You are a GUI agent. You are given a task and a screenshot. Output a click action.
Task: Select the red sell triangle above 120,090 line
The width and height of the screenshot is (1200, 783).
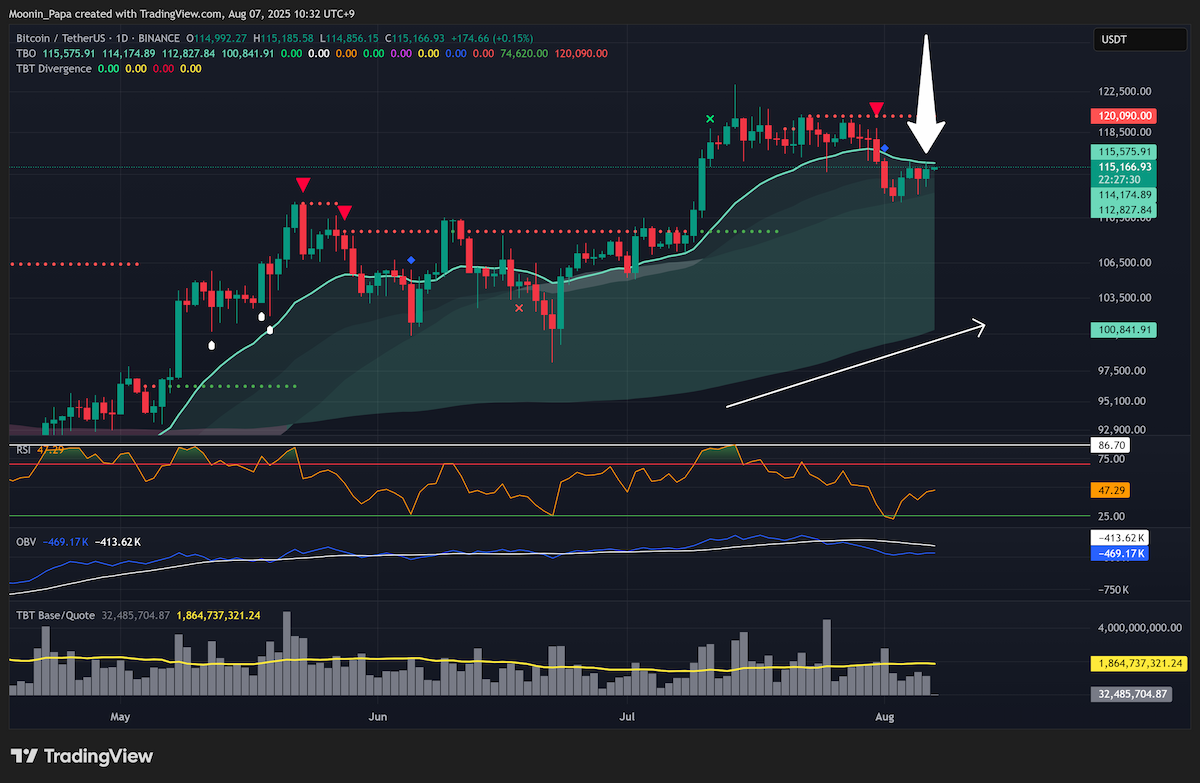(877, 108)
